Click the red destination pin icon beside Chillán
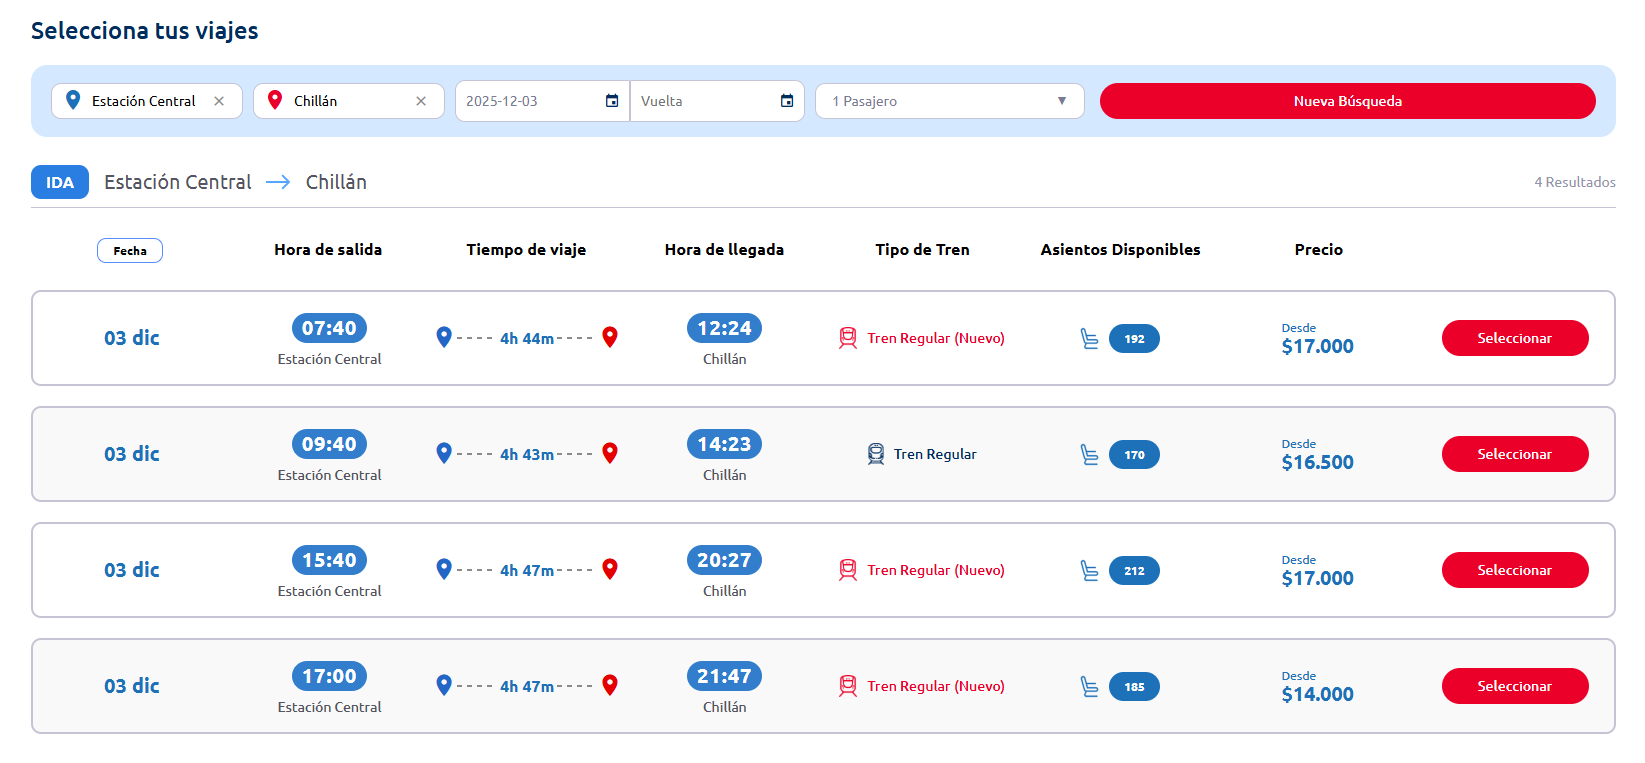 point(275,100)
